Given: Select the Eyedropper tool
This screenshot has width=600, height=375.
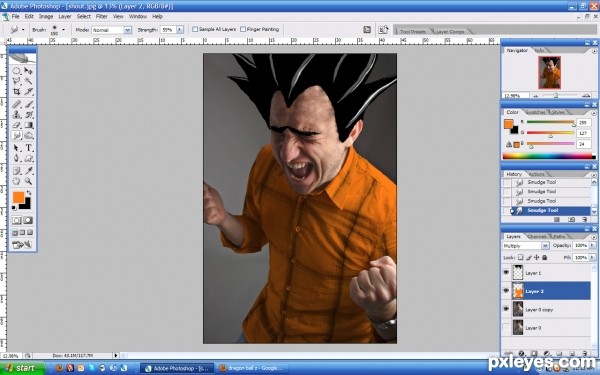Looking at the screenshot, I should point(29,171).
